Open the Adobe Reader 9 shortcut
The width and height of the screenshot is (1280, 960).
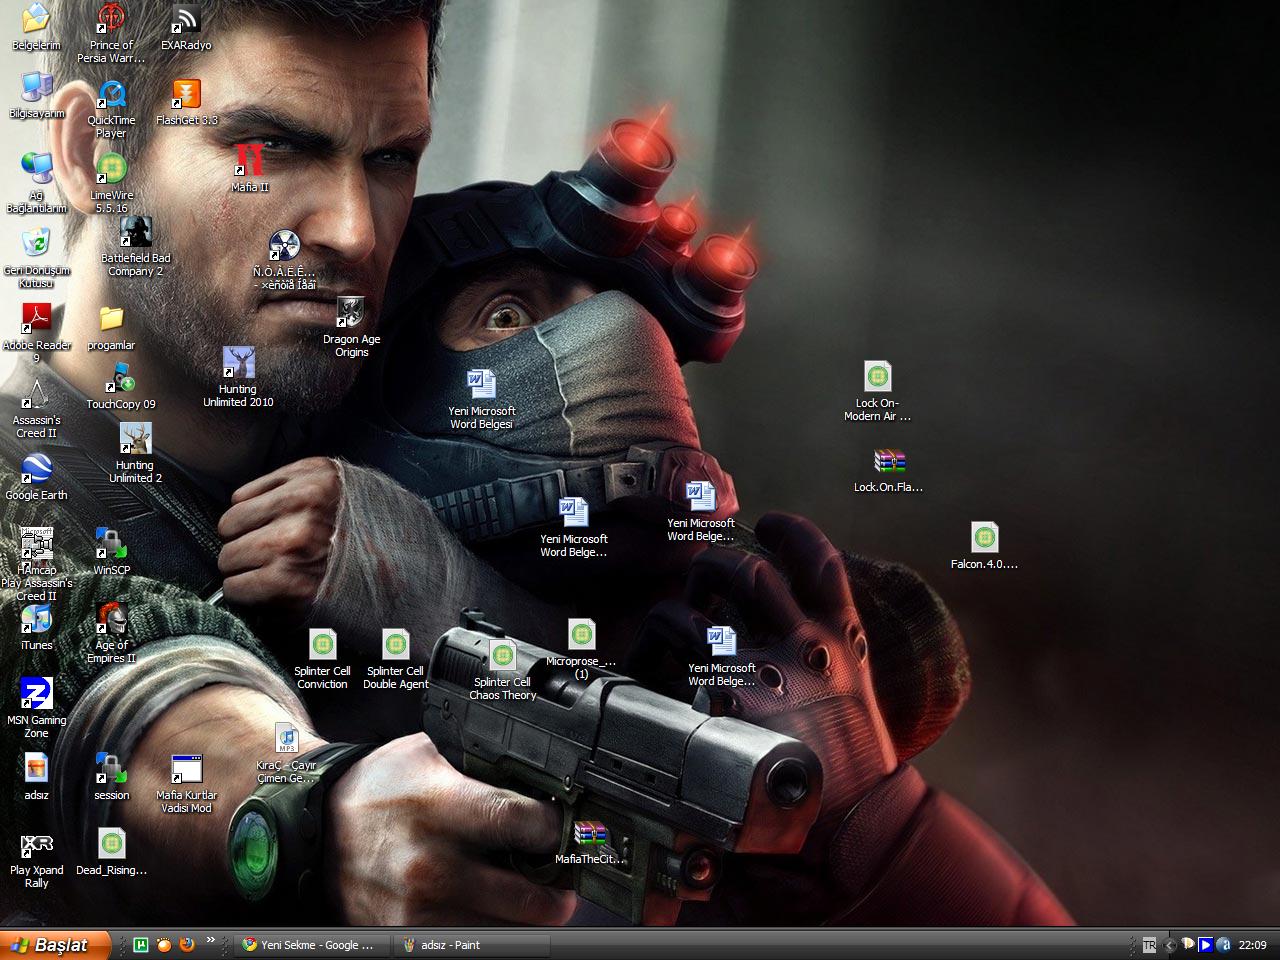click(36, 318)
